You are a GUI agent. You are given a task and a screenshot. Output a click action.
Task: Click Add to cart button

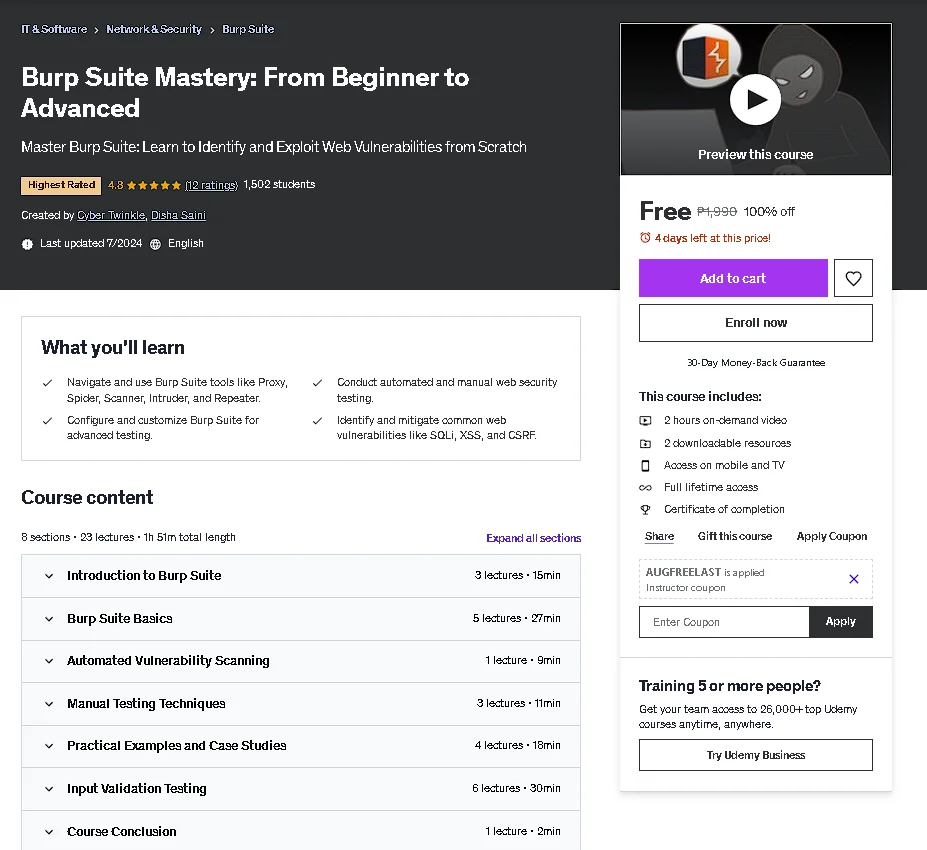733,278
